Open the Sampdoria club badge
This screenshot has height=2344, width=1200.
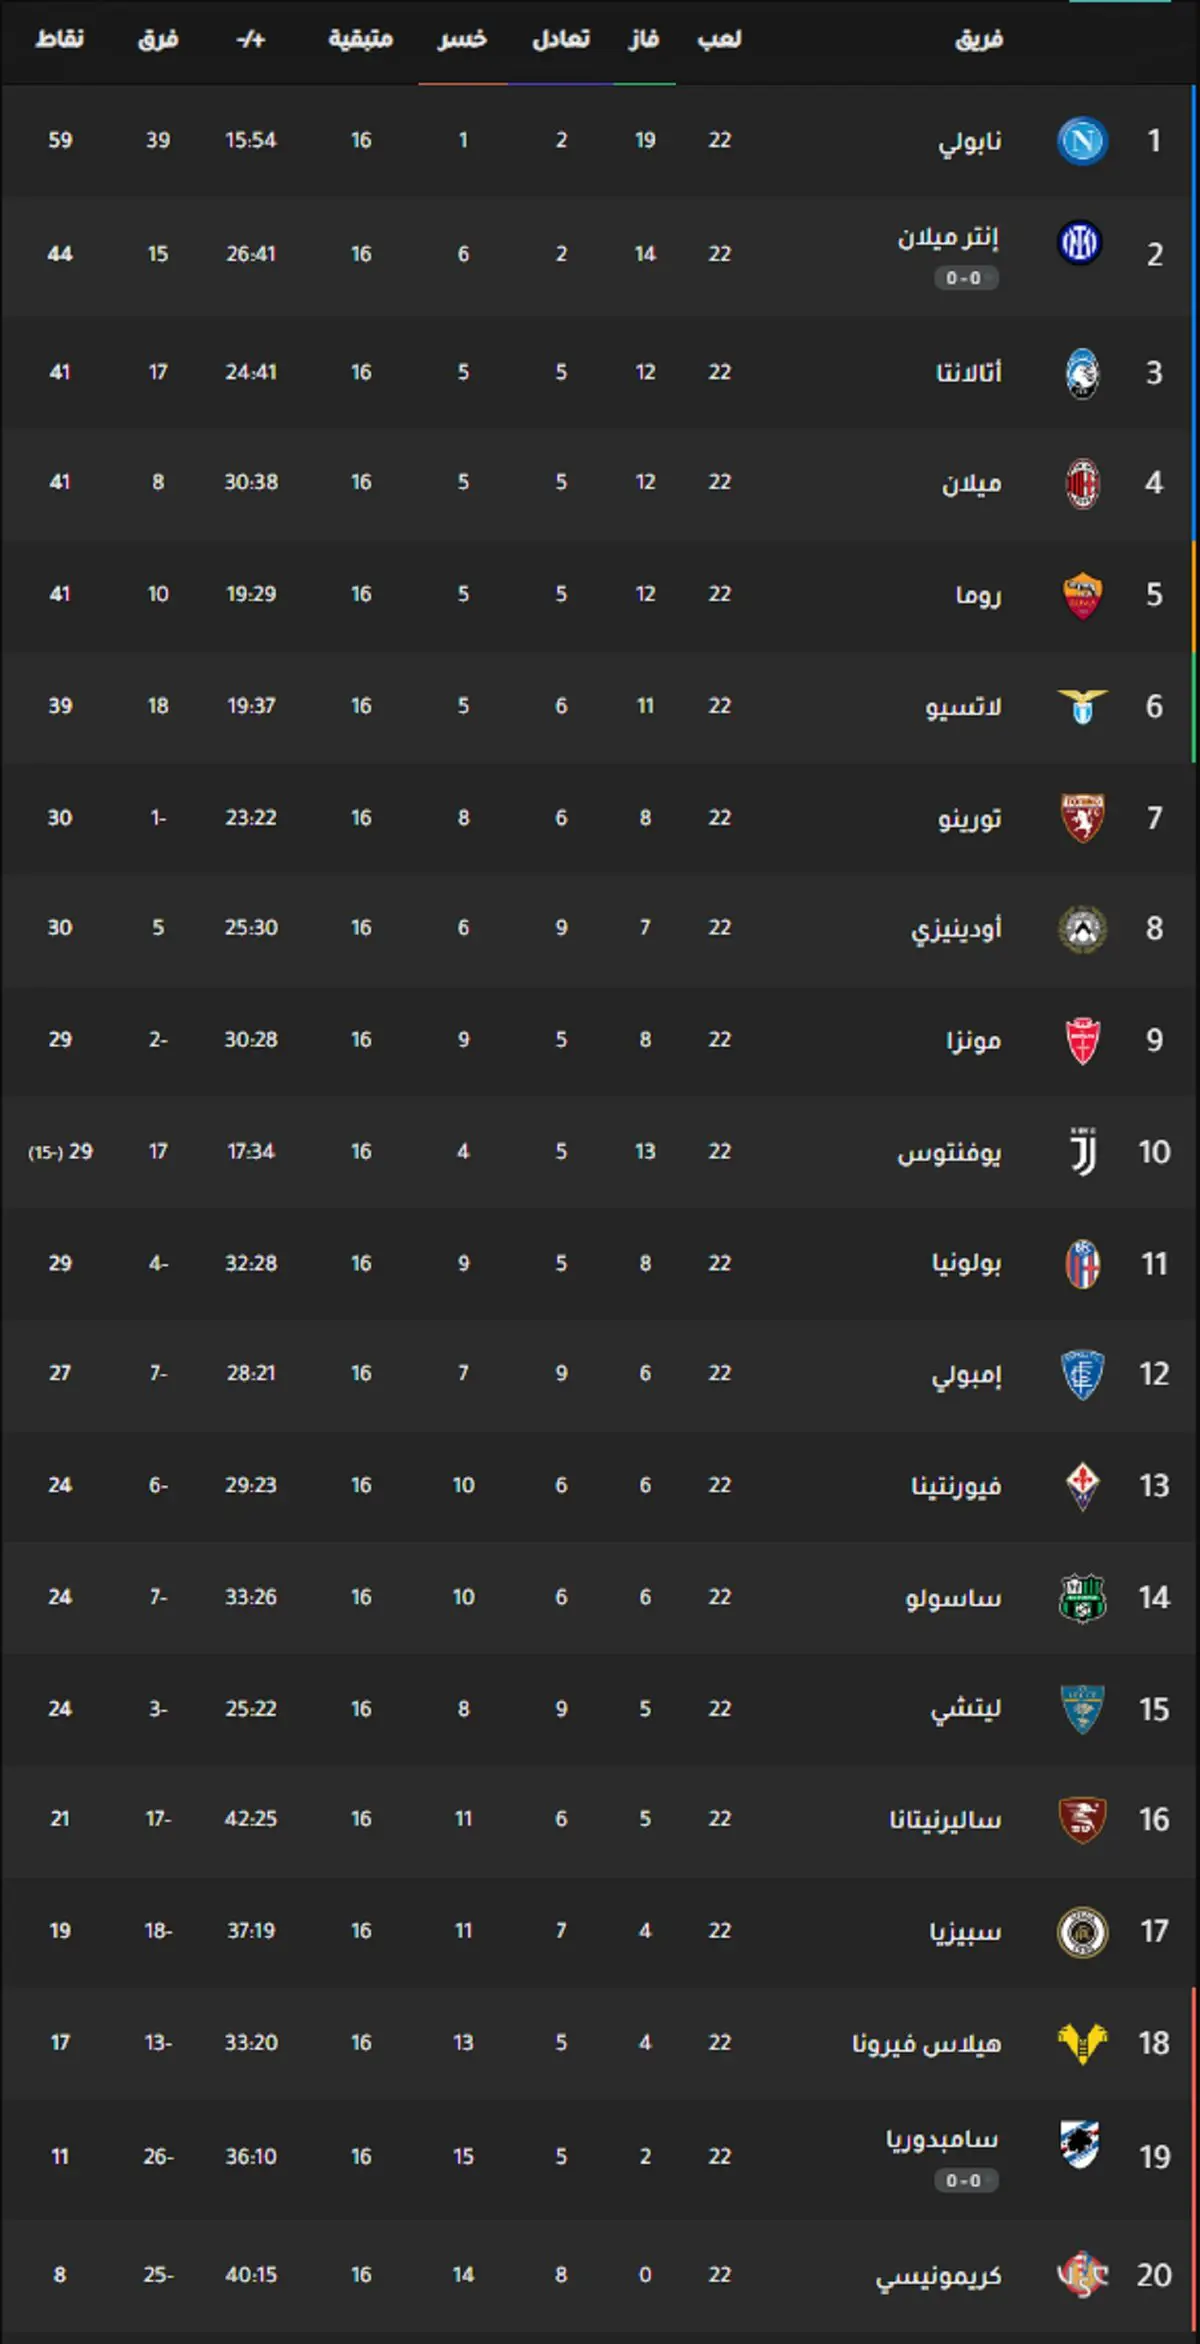1081,2143
